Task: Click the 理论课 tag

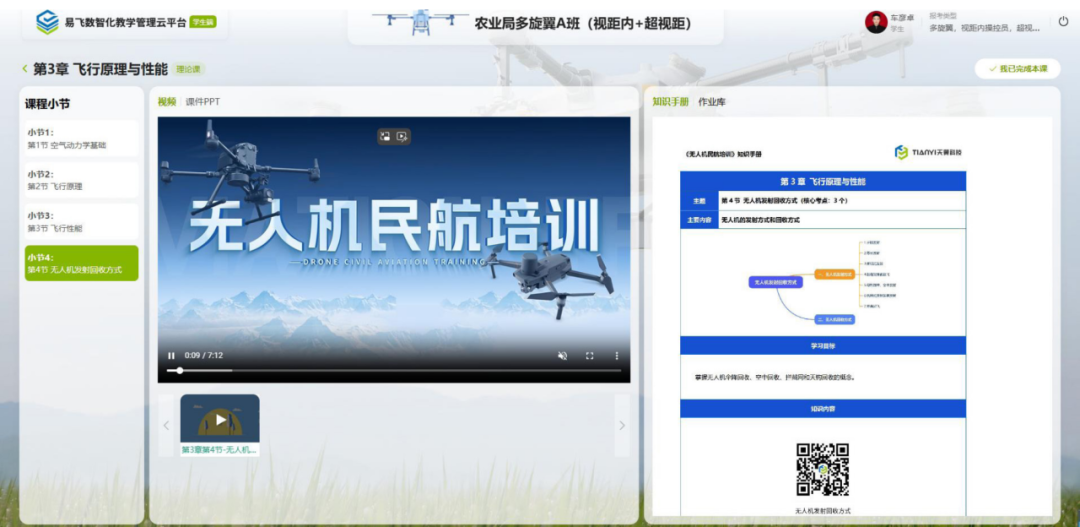Action: (189, 69)
